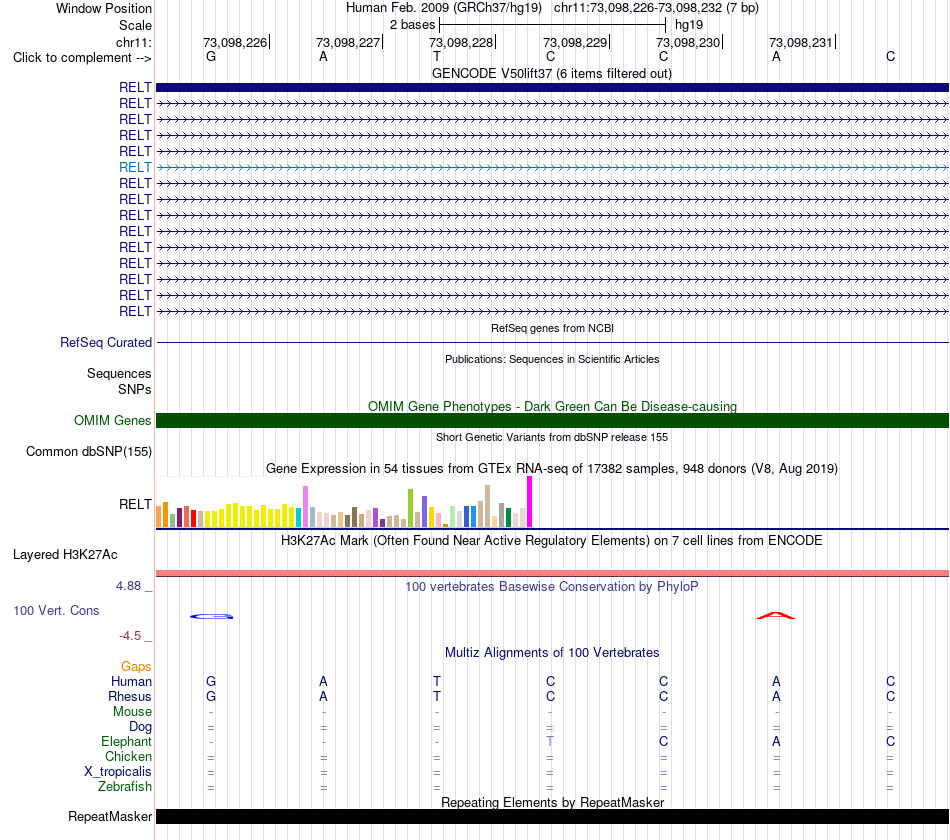Screen dimensions: 950x840
Task: Click the Sequences track label
Action: click(119, 373)
